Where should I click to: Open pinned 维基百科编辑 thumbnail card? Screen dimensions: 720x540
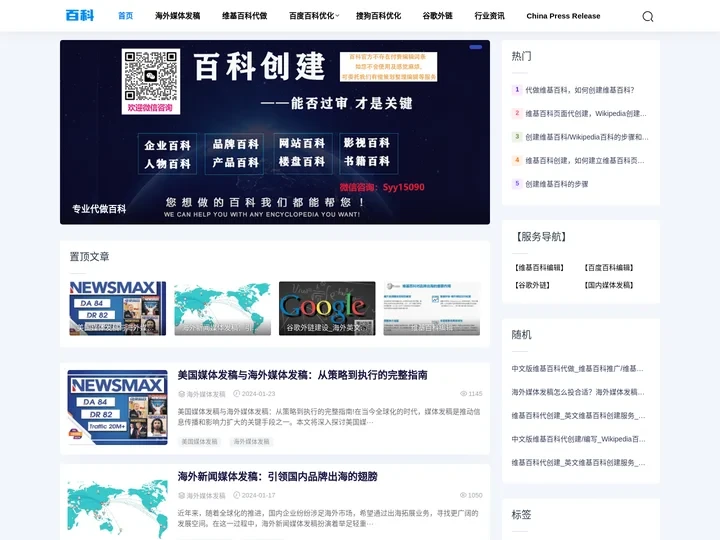(x=432, y=308)
